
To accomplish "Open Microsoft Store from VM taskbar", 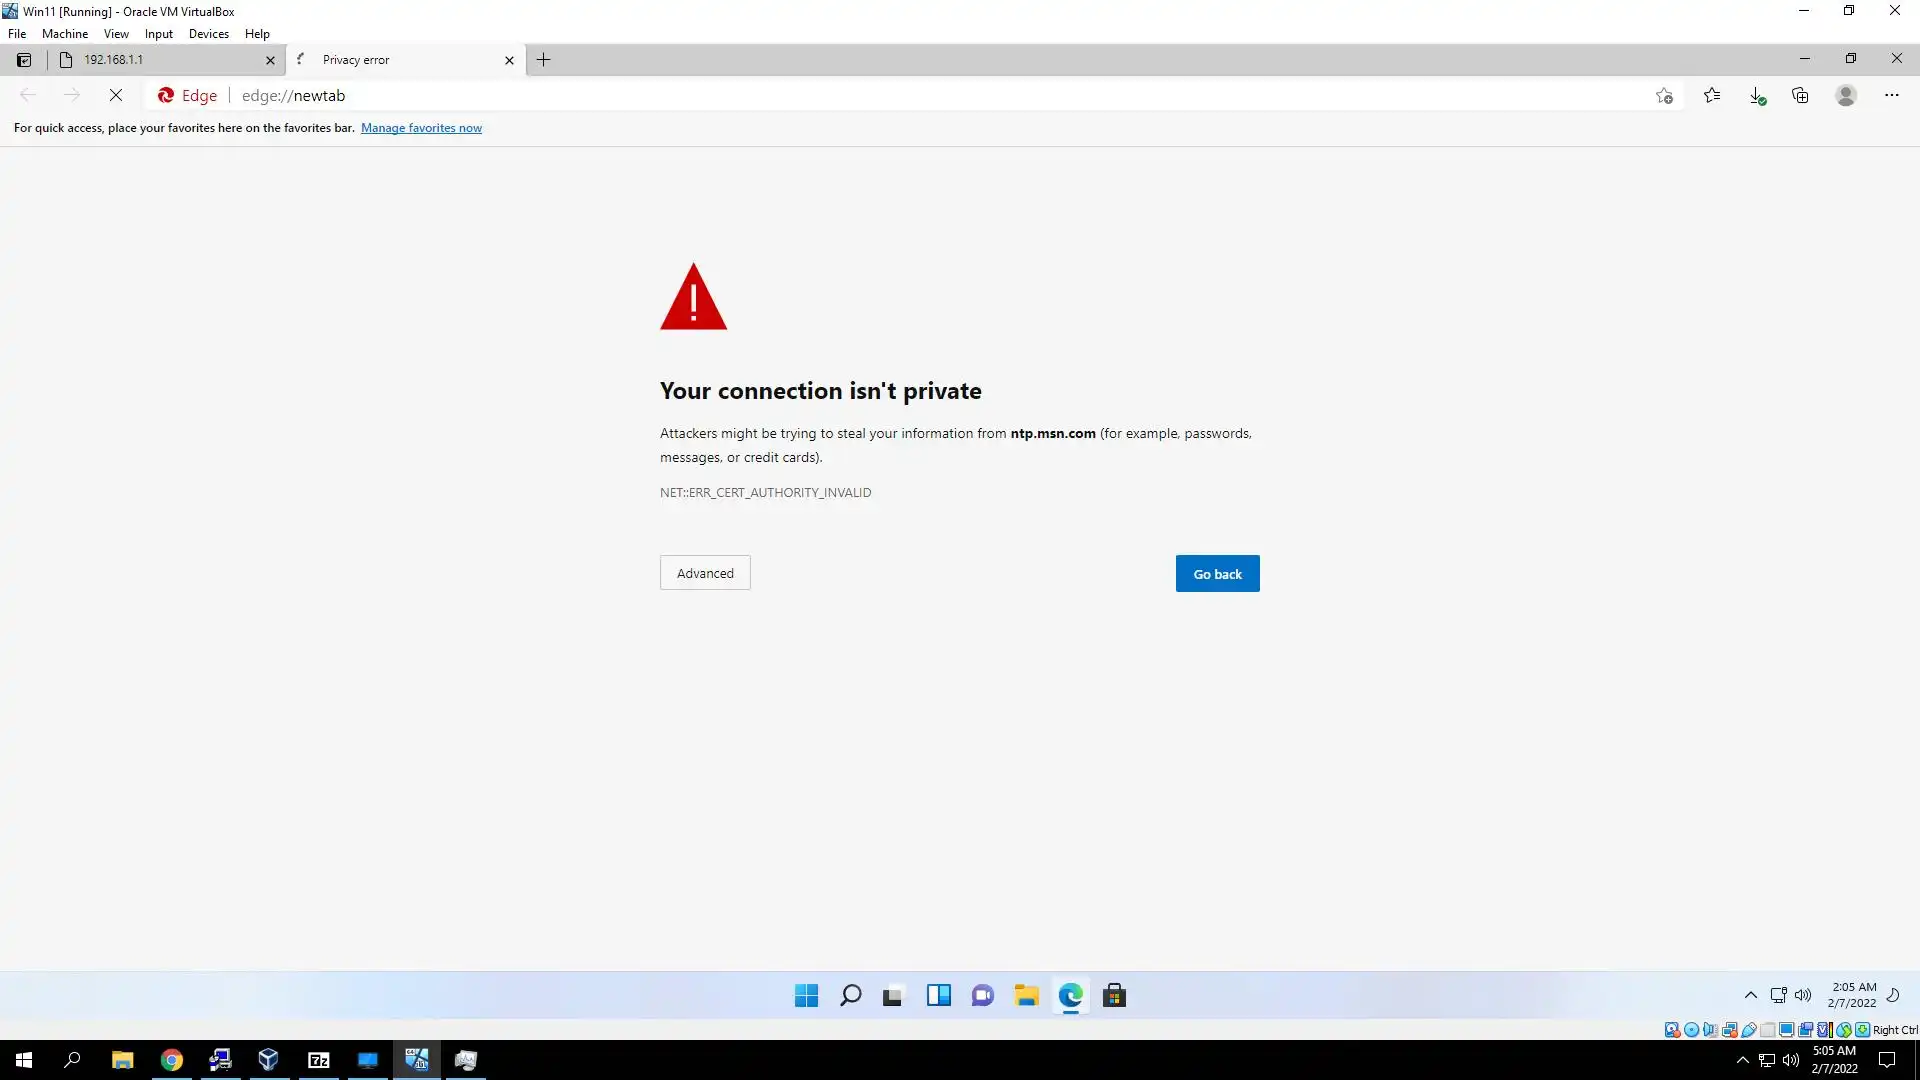I will coord(1114,995).
